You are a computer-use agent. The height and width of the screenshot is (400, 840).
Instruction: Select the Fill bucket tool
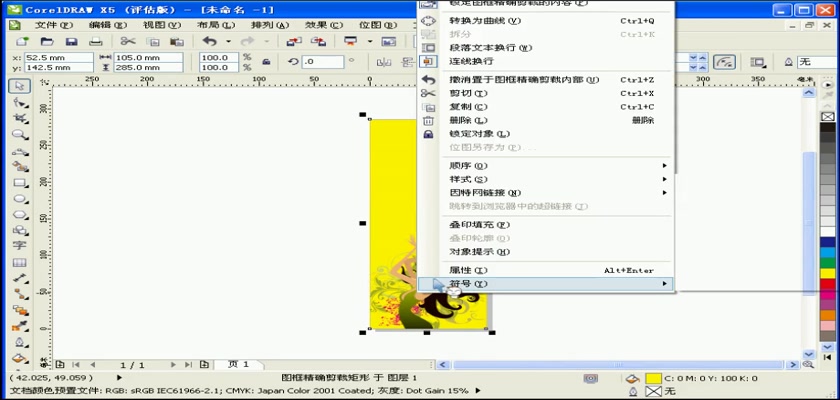click(20, 358)
